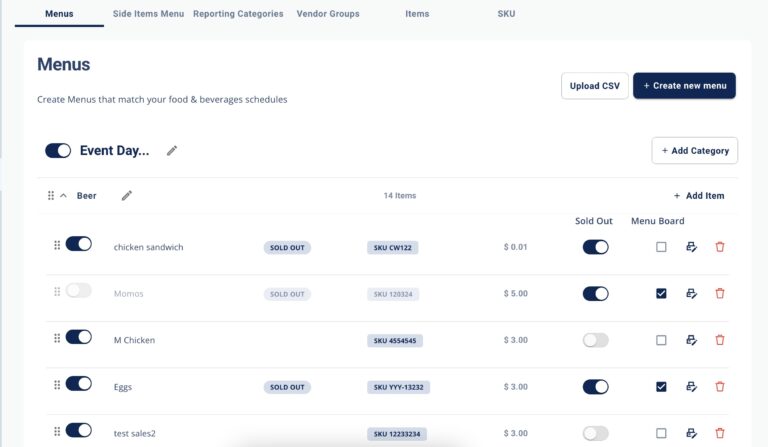Viewport: 768px width, 447px height.
Task: Click the Add Category button
Action: click(x=695, y=151)
